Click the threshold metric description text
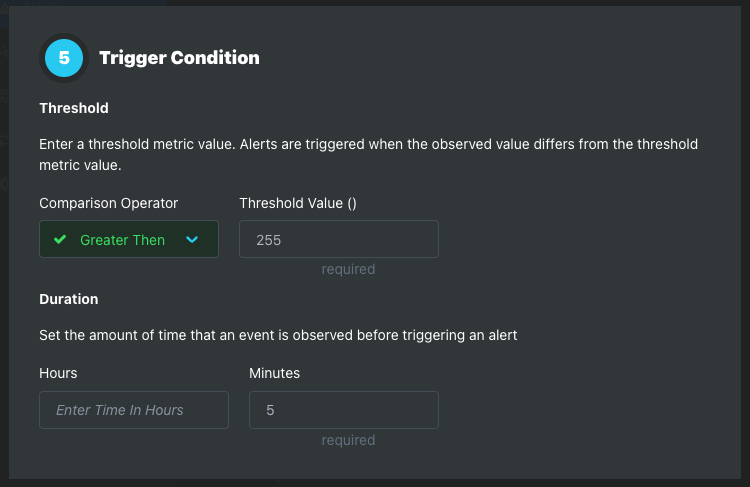The image size is (750, 487). (368, 155)
